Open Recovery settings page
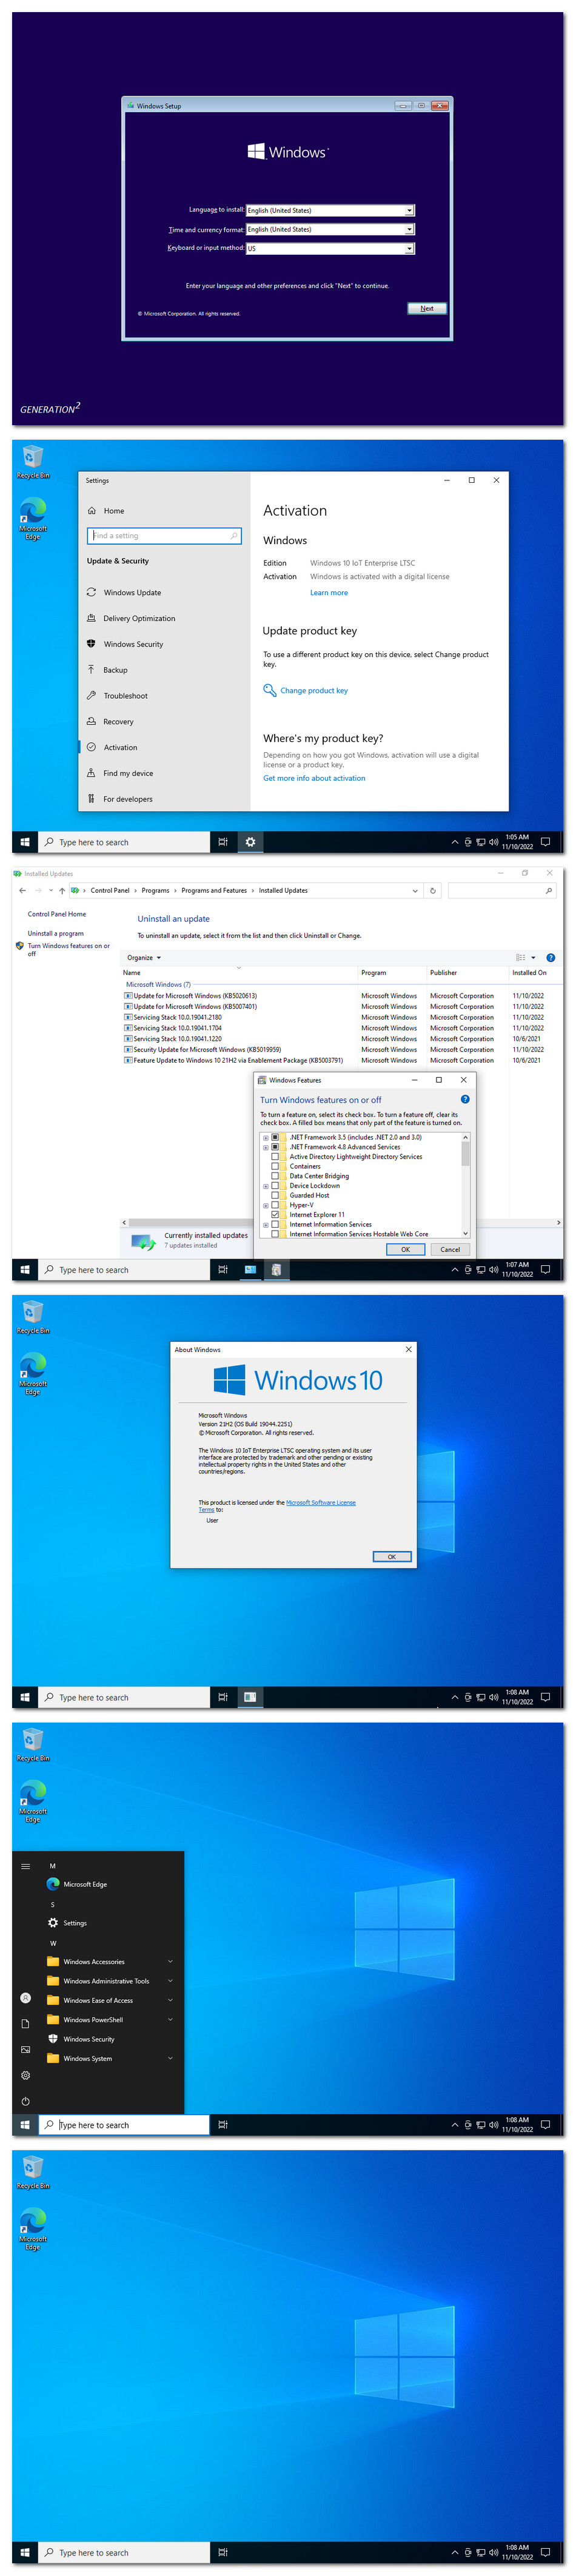 [x=118, y=722]
